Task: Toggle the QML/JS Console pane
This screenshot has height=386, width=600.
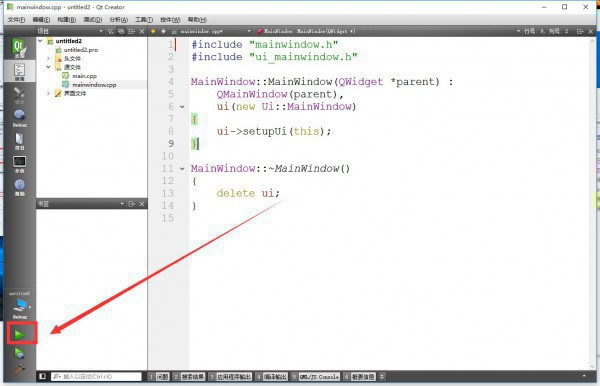Action: click(x=315, y=377)
